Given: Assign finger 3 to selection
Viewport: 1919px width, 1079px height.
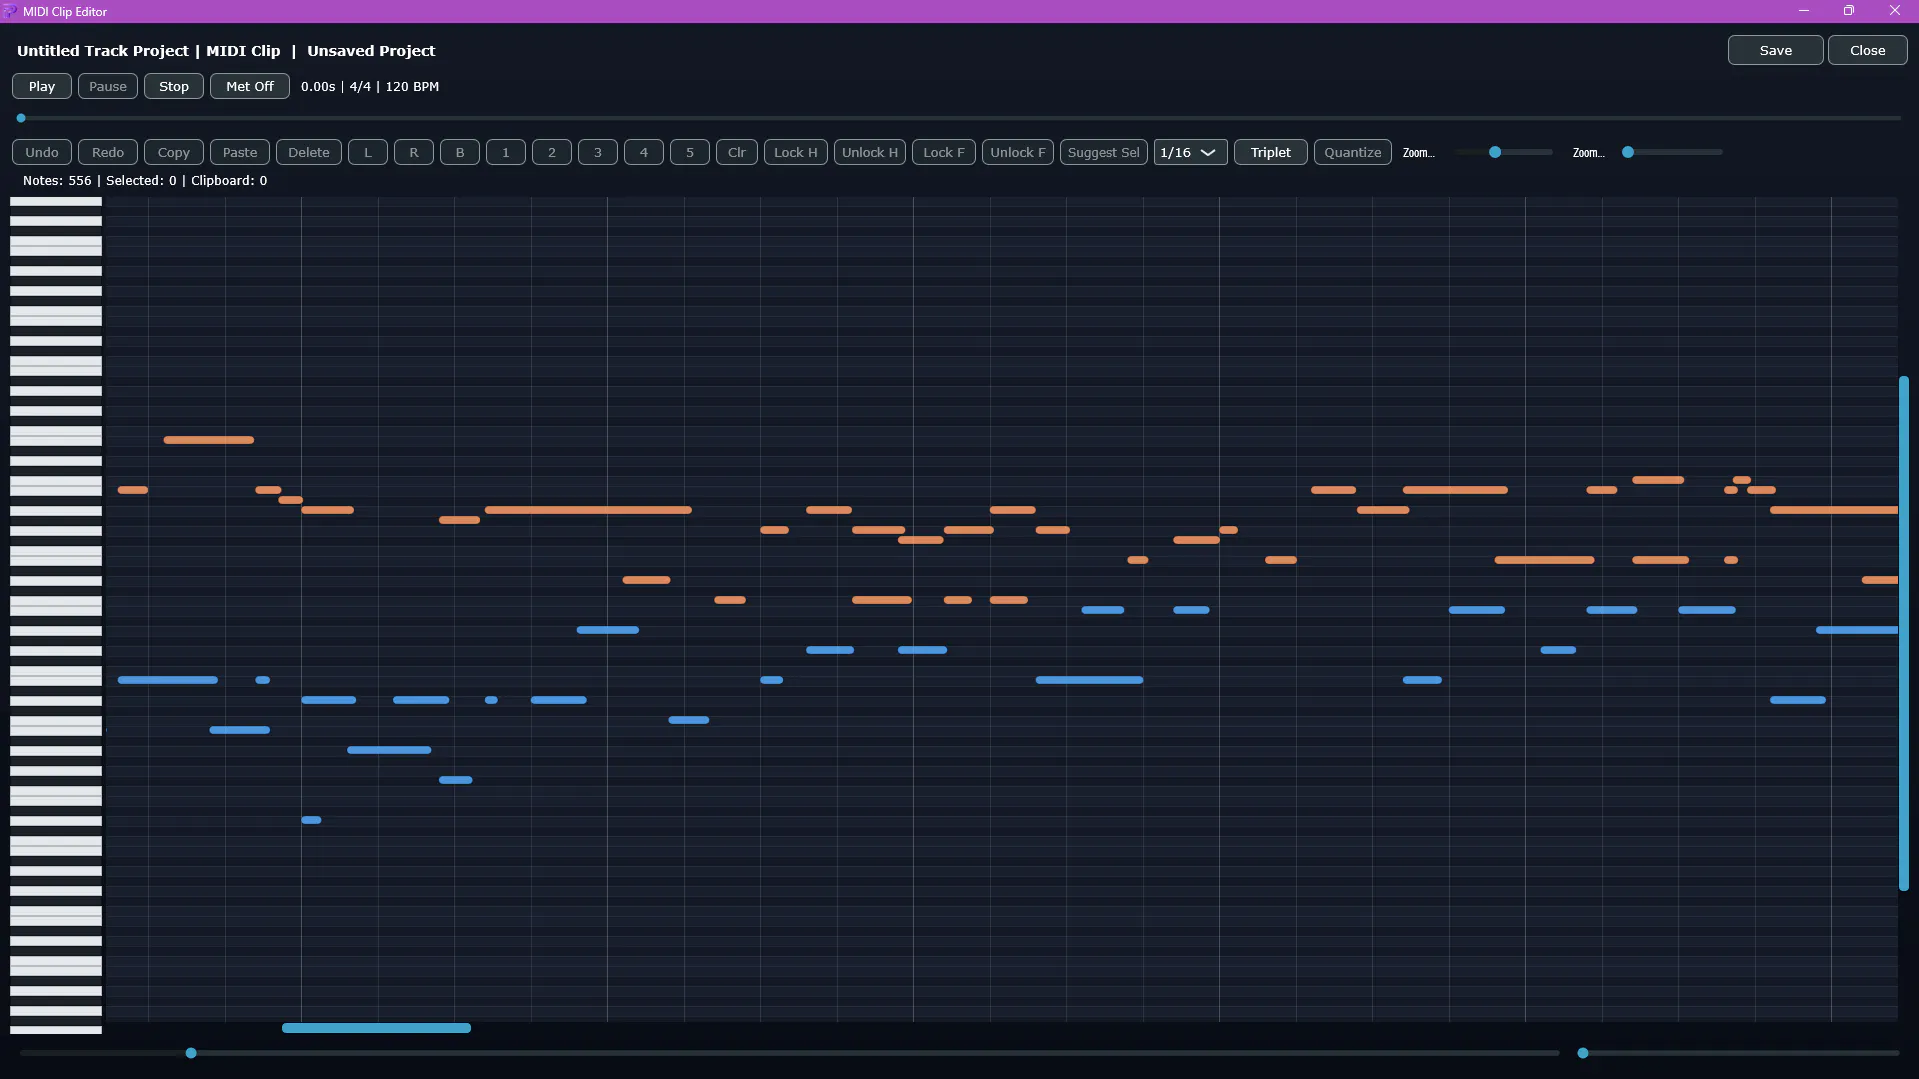Looking at the screenshot, I should tap(598, 152).
